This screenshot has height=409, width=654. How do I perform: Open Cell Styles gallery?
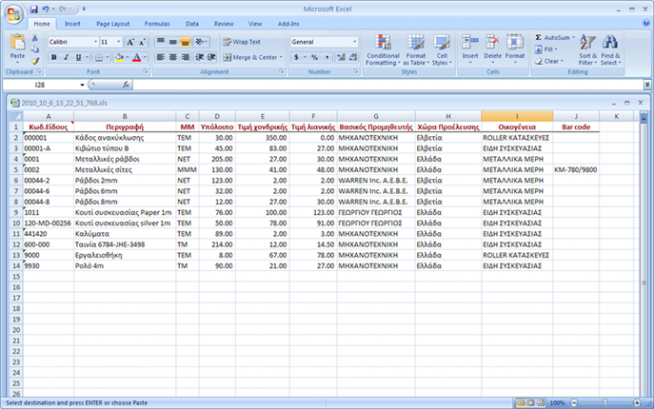pos(442,50)
